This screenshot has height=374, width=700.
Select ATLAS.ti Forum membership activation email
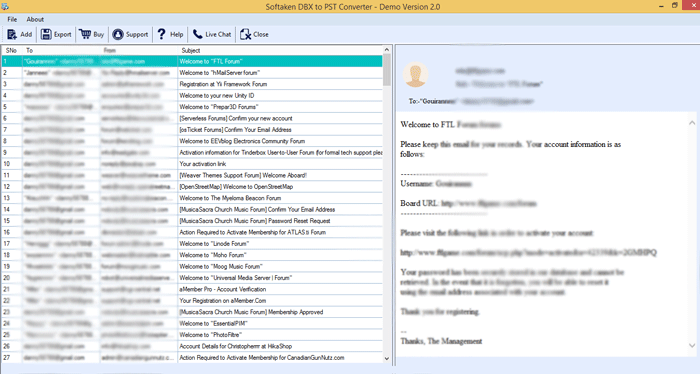coord(192,232)
